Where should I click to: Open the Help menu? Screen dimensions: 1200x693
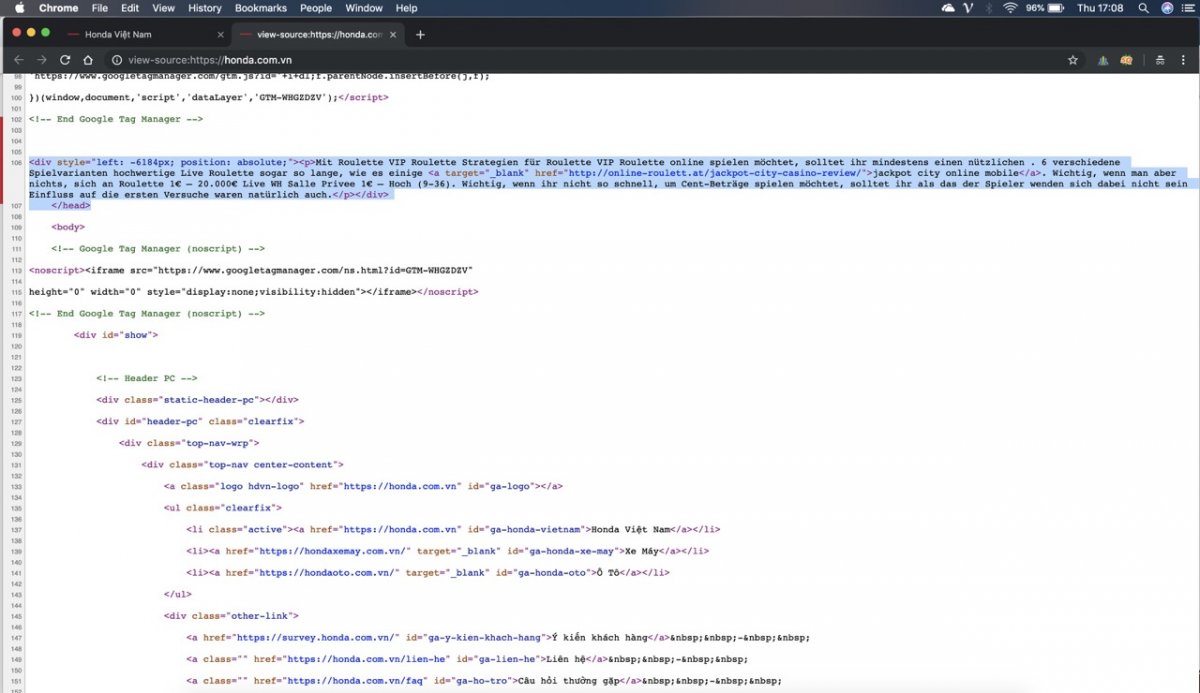[x=407, y=8]
